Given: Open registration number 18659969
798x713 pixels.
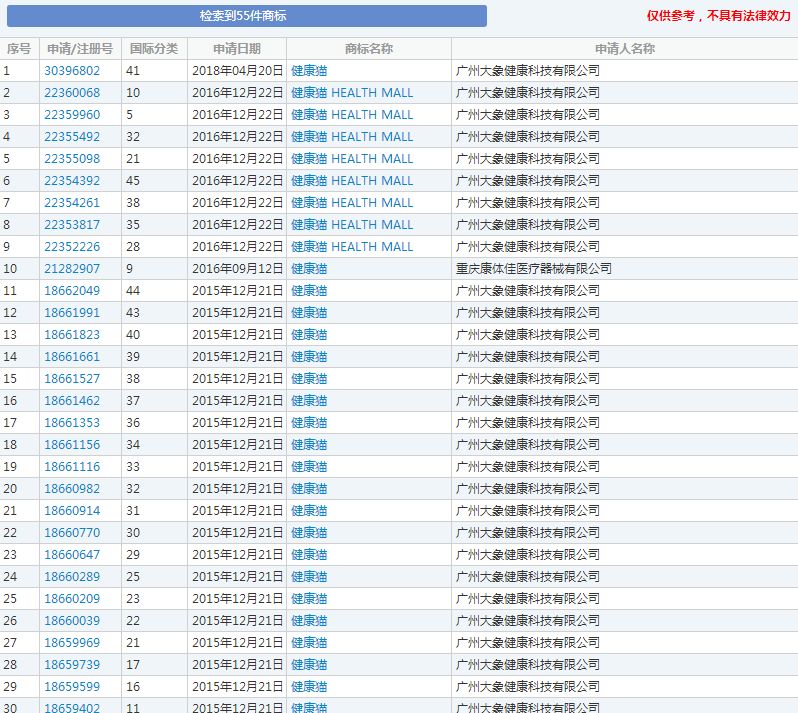Looking at the screenshot, I should [x=72, y=643].
